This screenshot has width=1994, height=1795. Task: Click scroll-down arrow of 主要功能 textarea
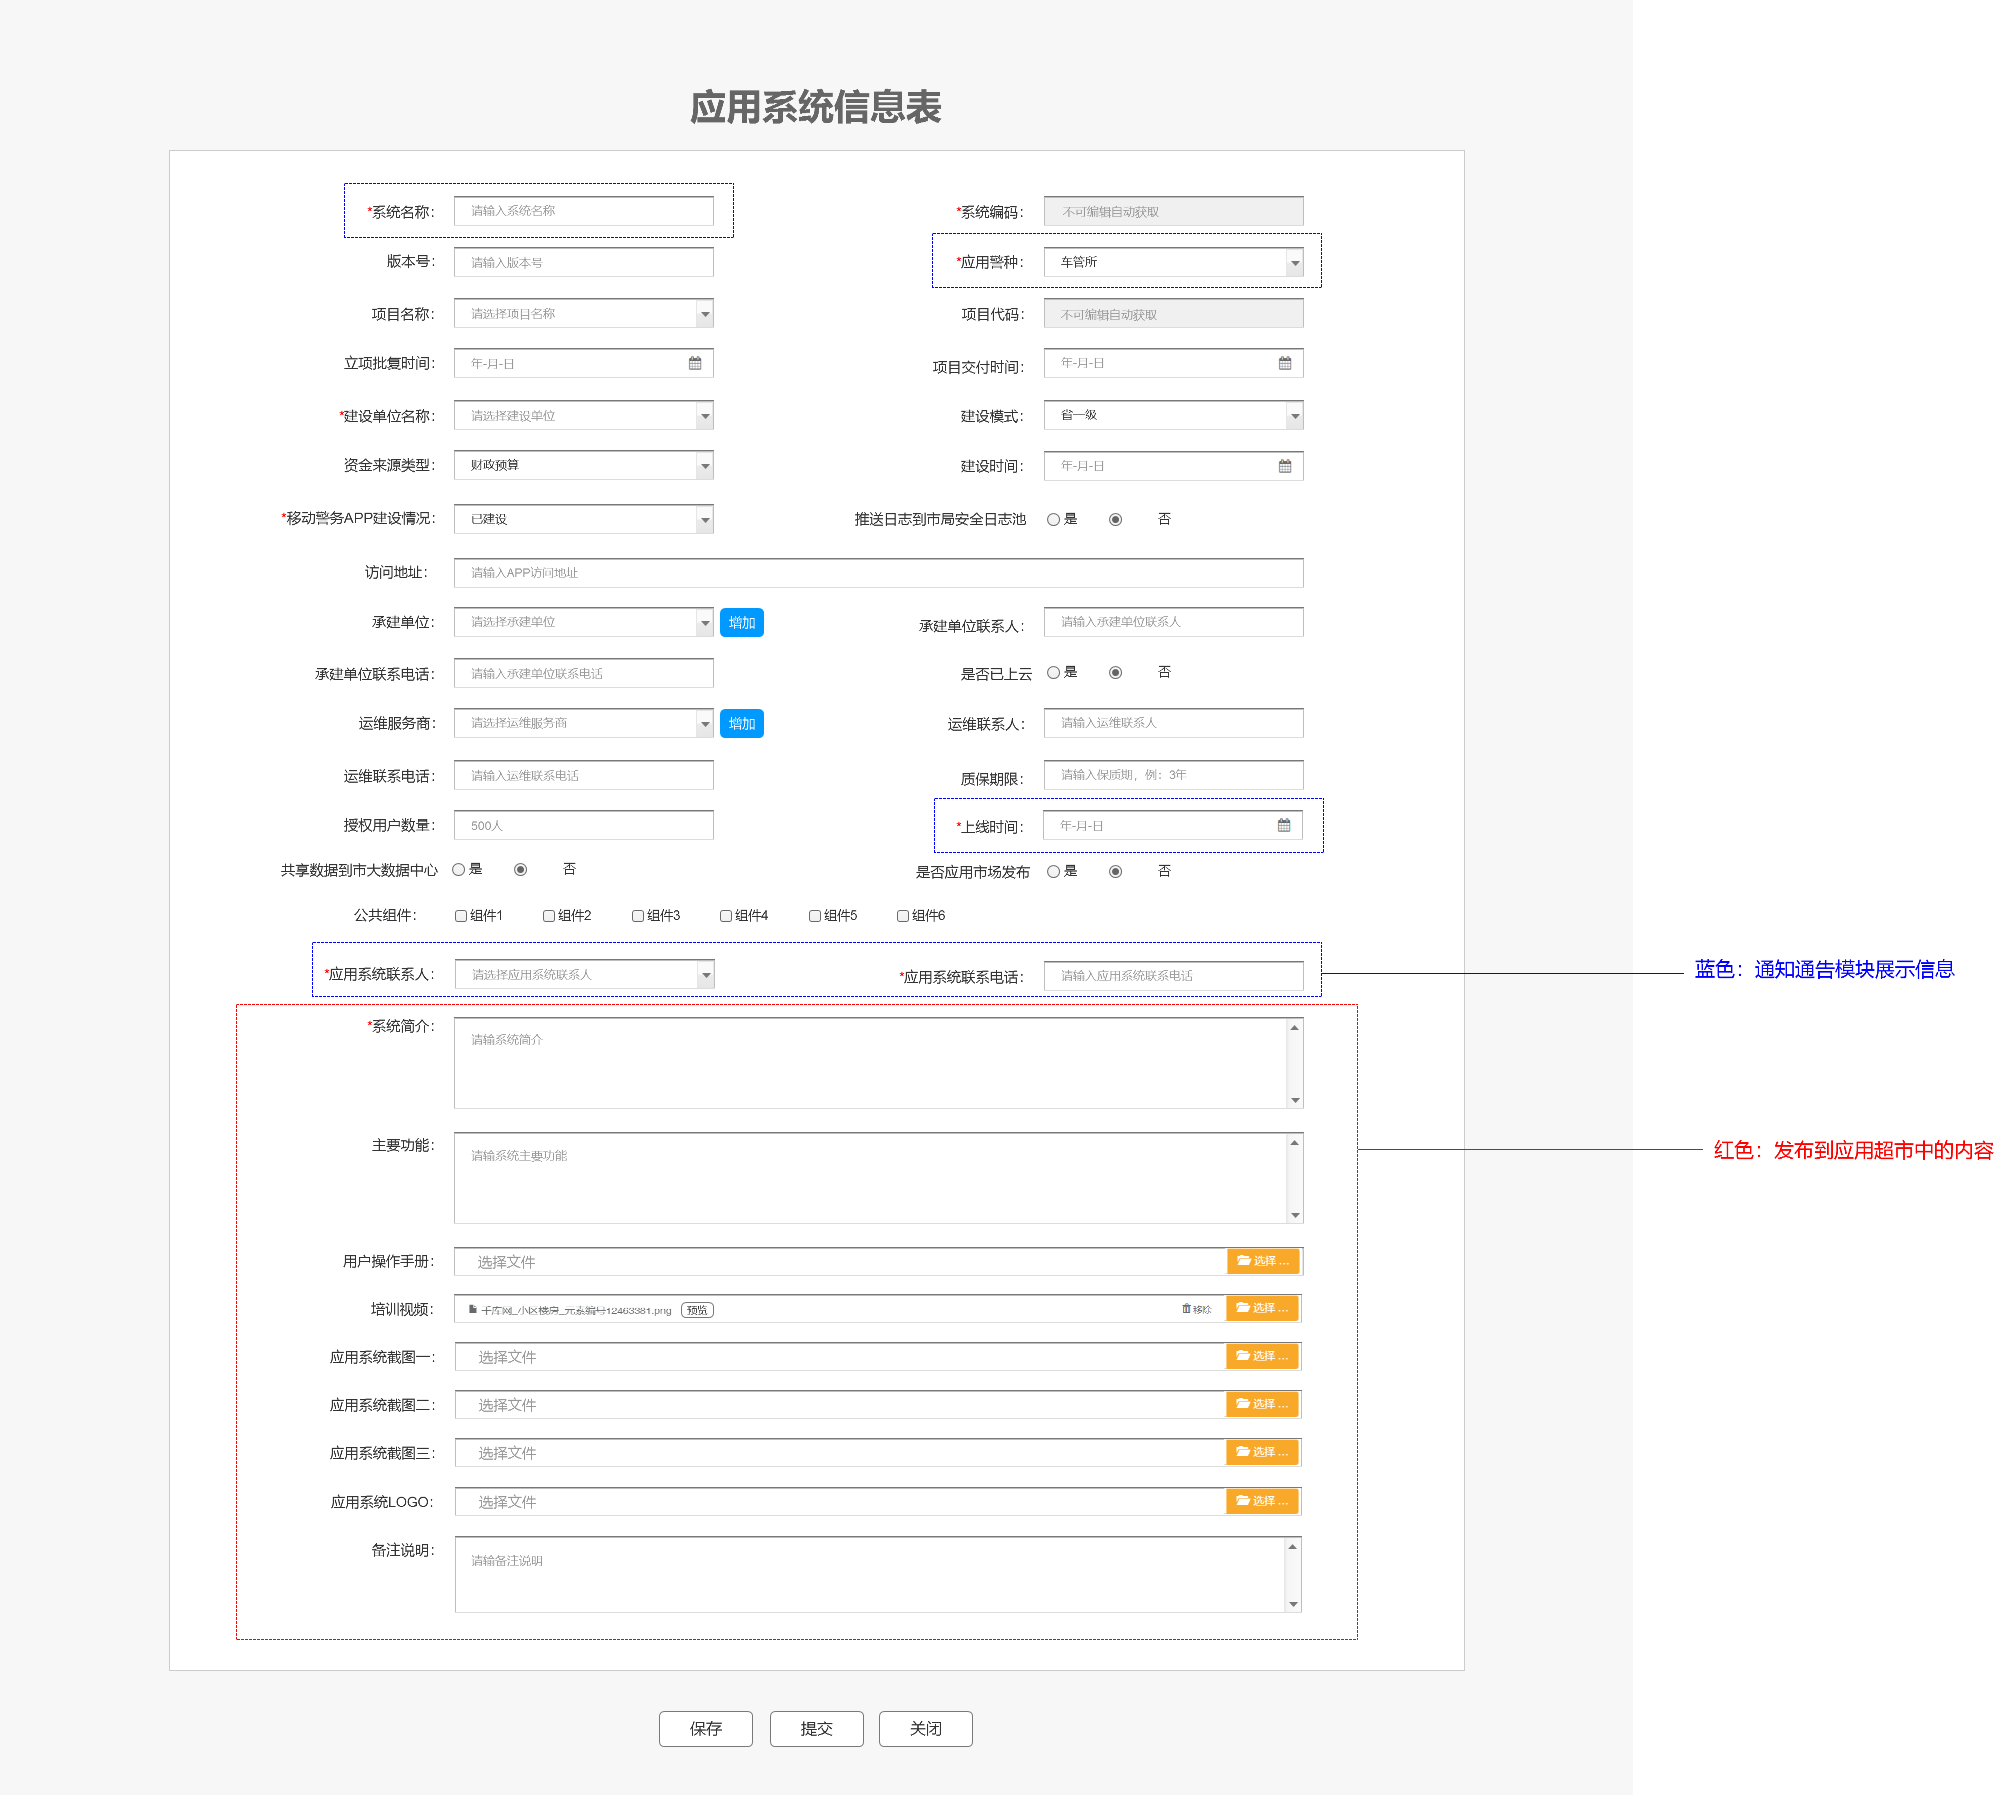(1295, 1215)
